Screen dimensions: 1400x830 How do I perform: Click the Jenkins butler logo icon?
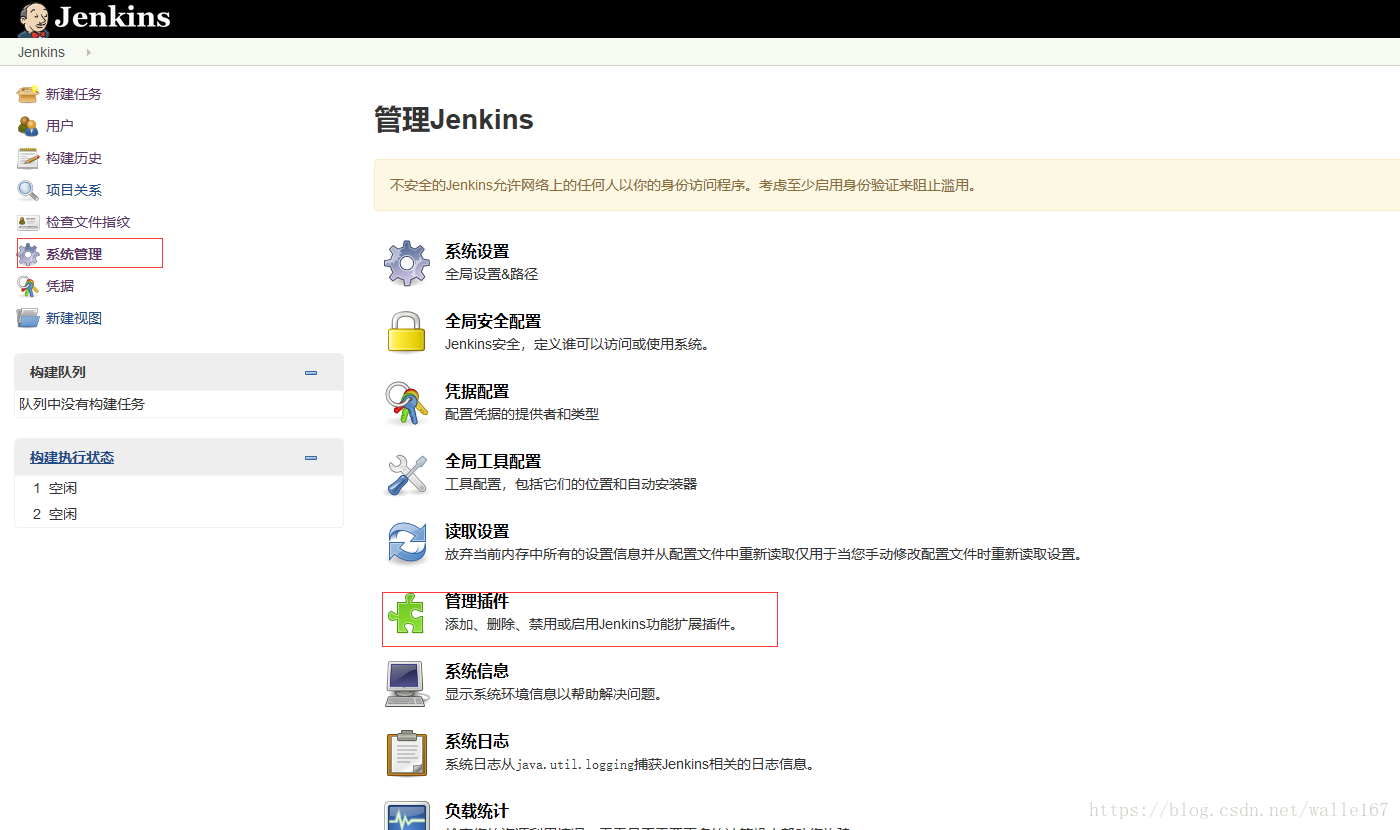pyautogui.click(x=33, y=19)
